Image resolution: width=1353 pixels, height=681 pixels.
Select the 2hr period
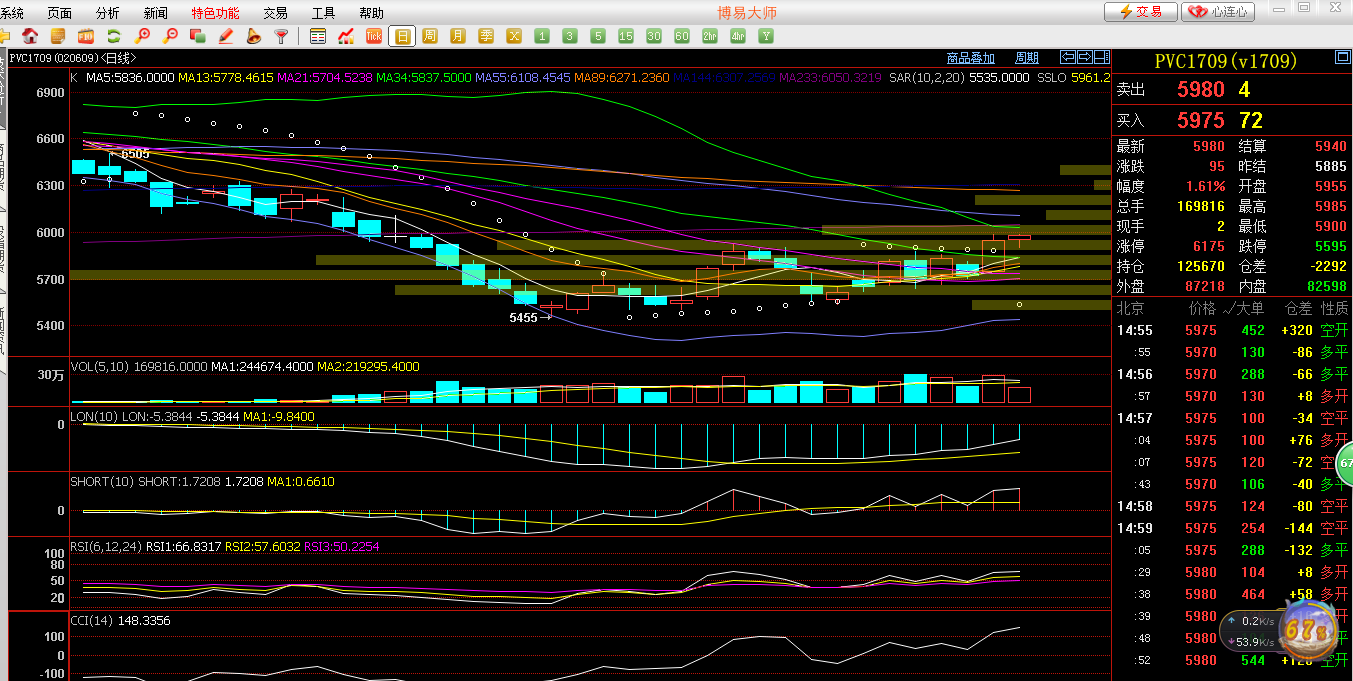(x=710, y=36)
